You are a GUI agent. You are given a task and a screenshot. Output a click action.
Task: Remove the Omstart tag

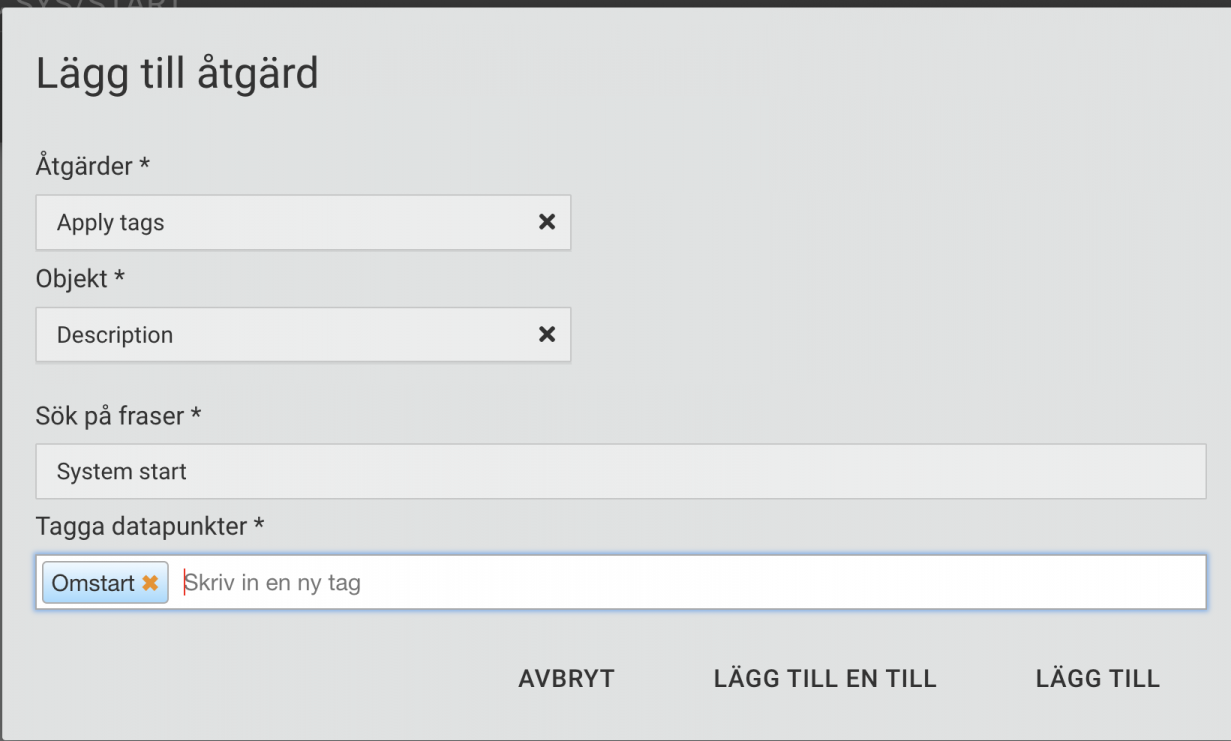coord(150,583)
